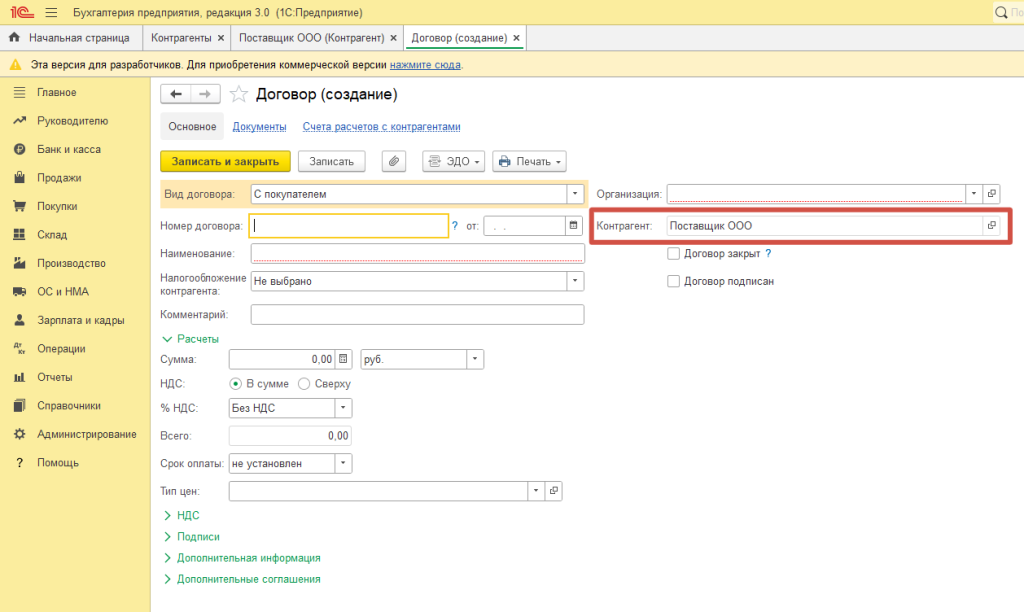Open the Банк и касса sidebar section

point(68,149)
